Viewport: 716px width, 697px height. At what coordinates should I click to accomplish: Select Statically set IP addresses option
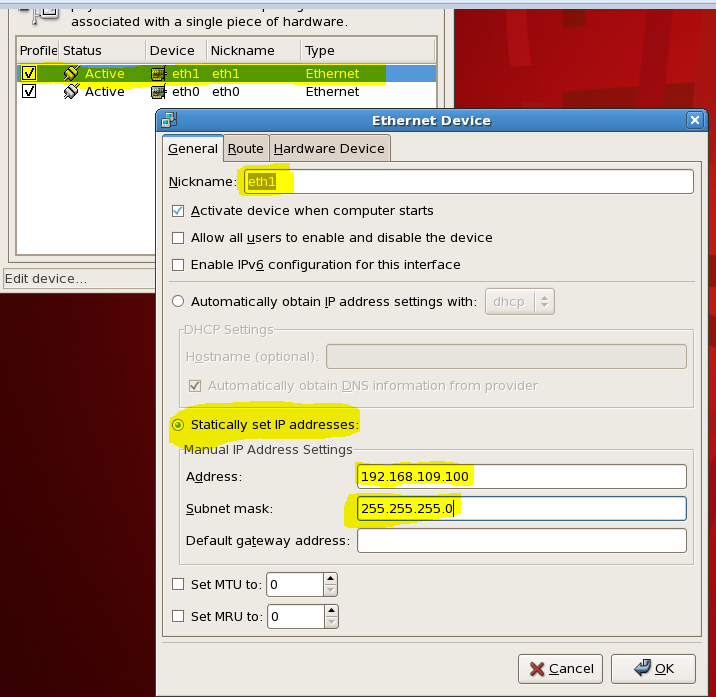click(x=178, y=425)
